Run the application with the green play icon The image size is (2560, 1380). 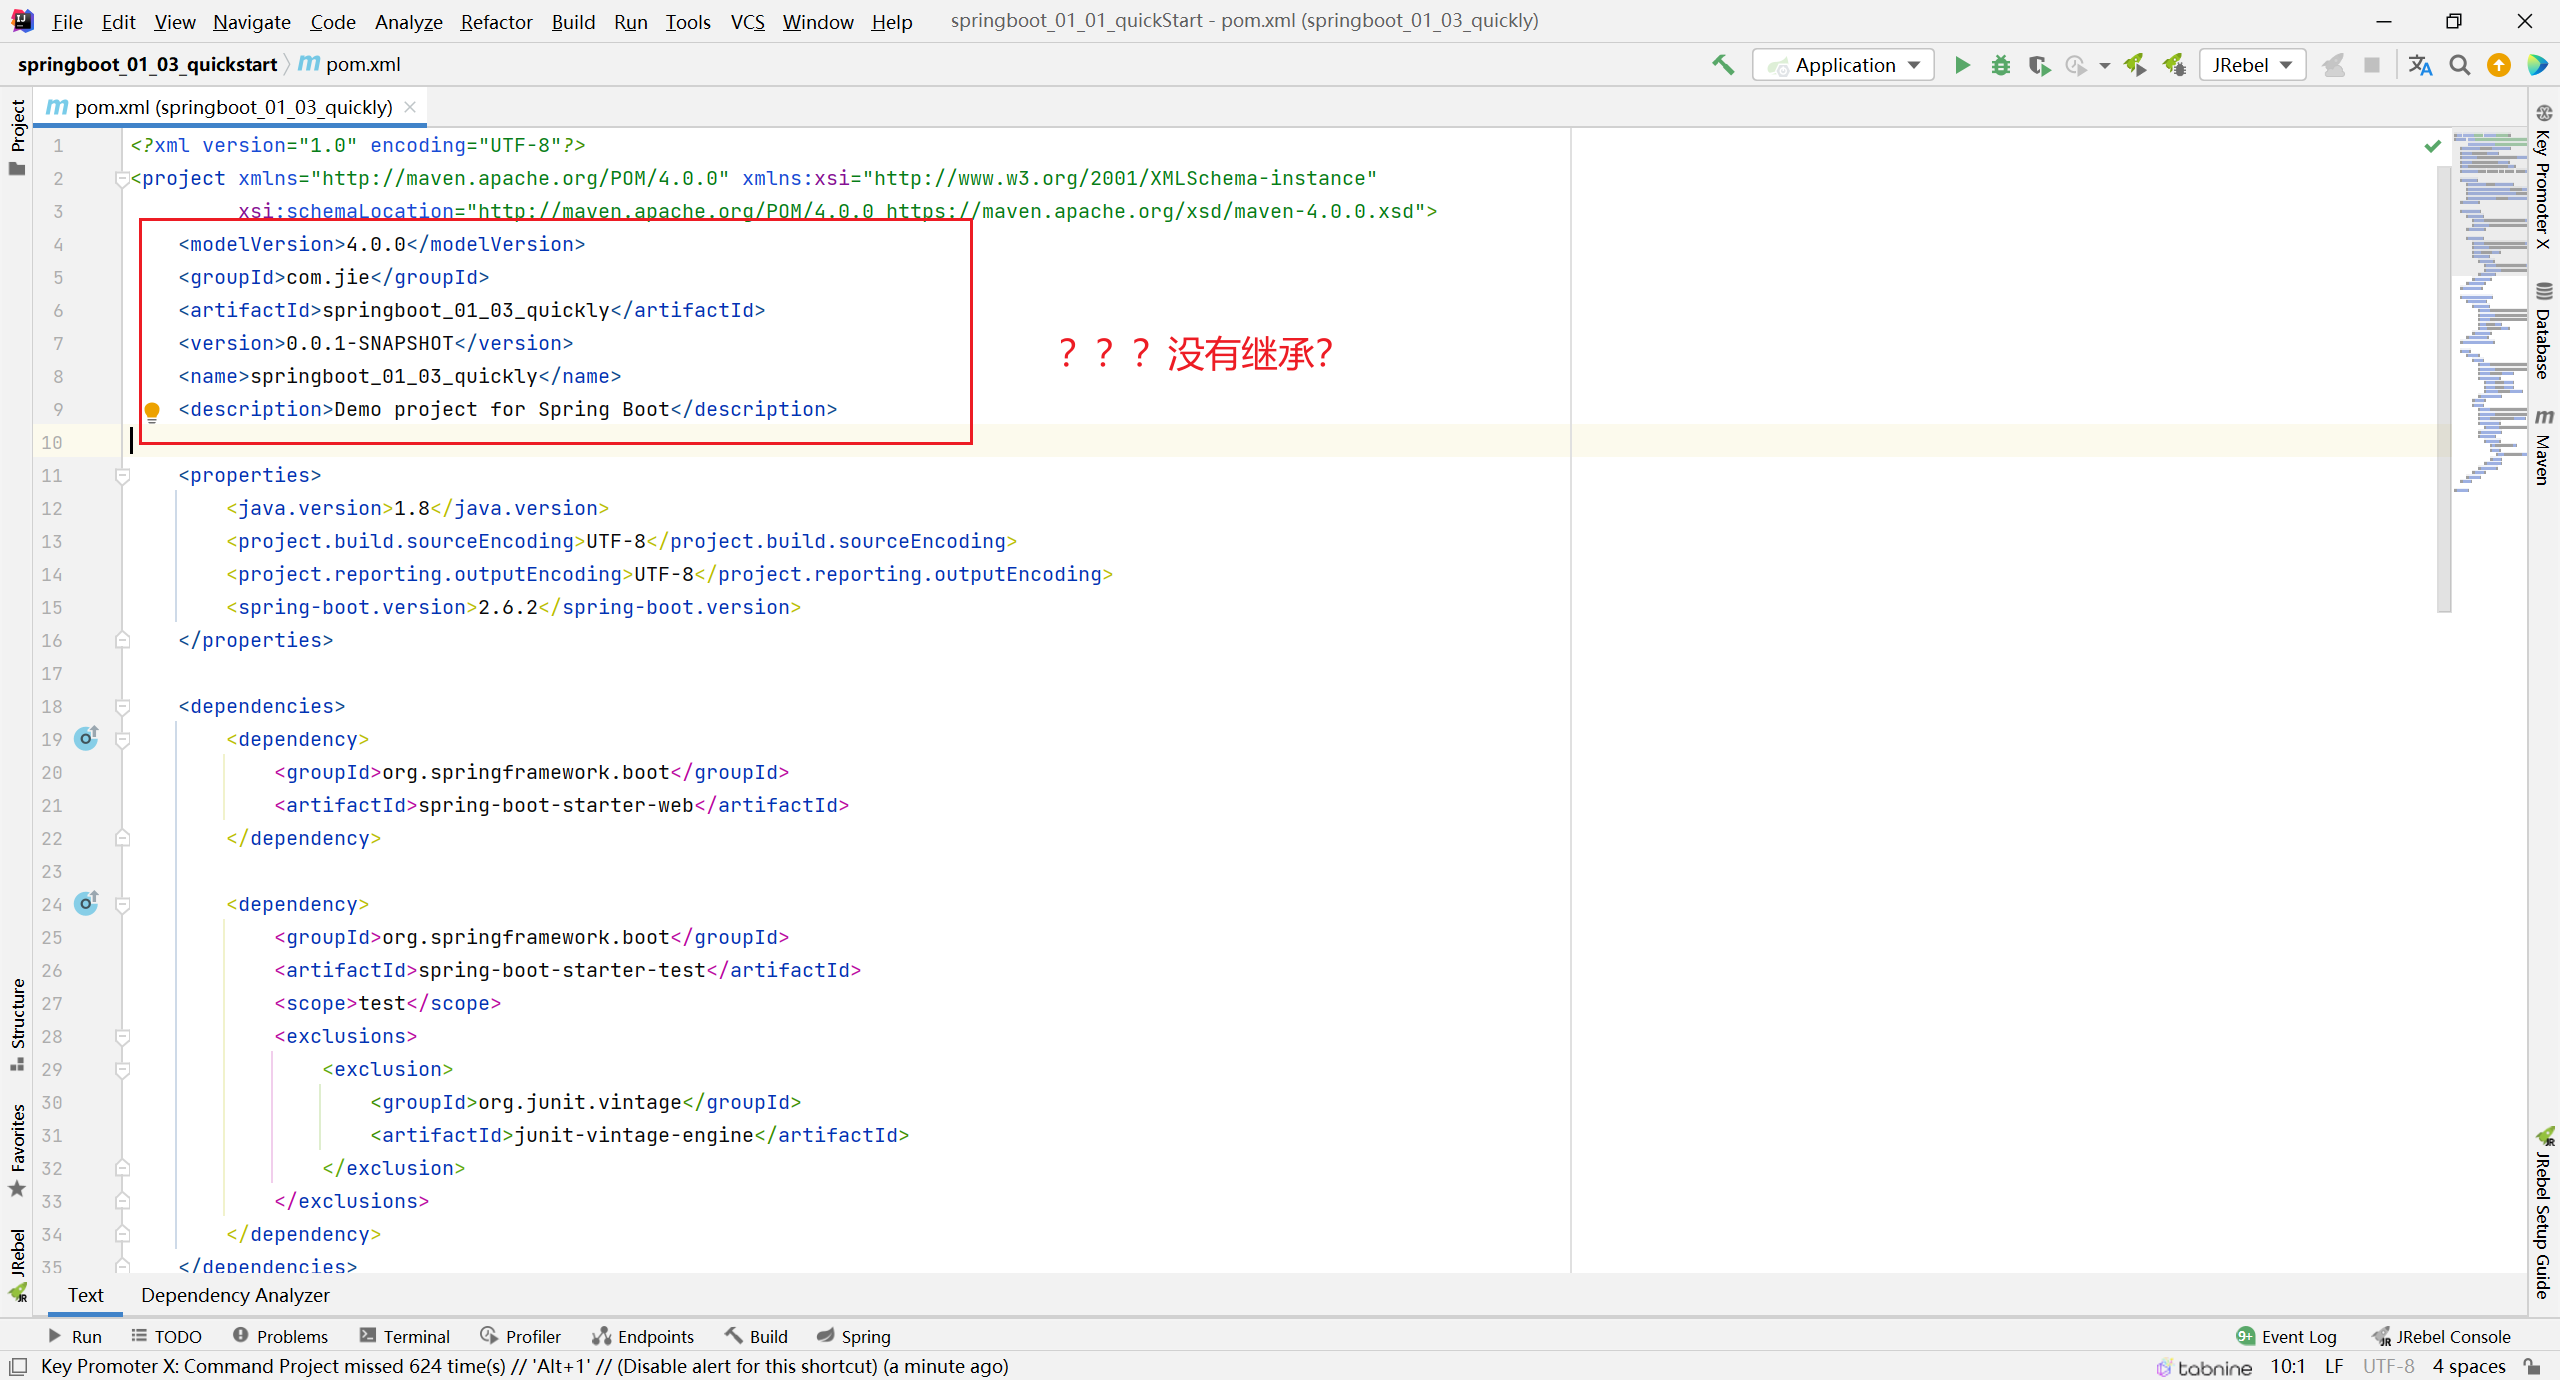point(1963,65)
